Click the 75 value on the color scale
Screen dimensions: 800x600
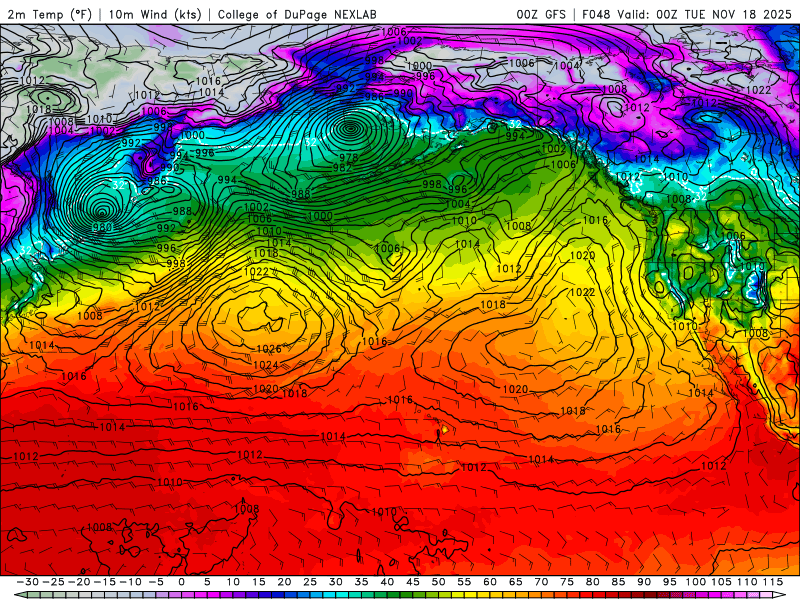567,582
